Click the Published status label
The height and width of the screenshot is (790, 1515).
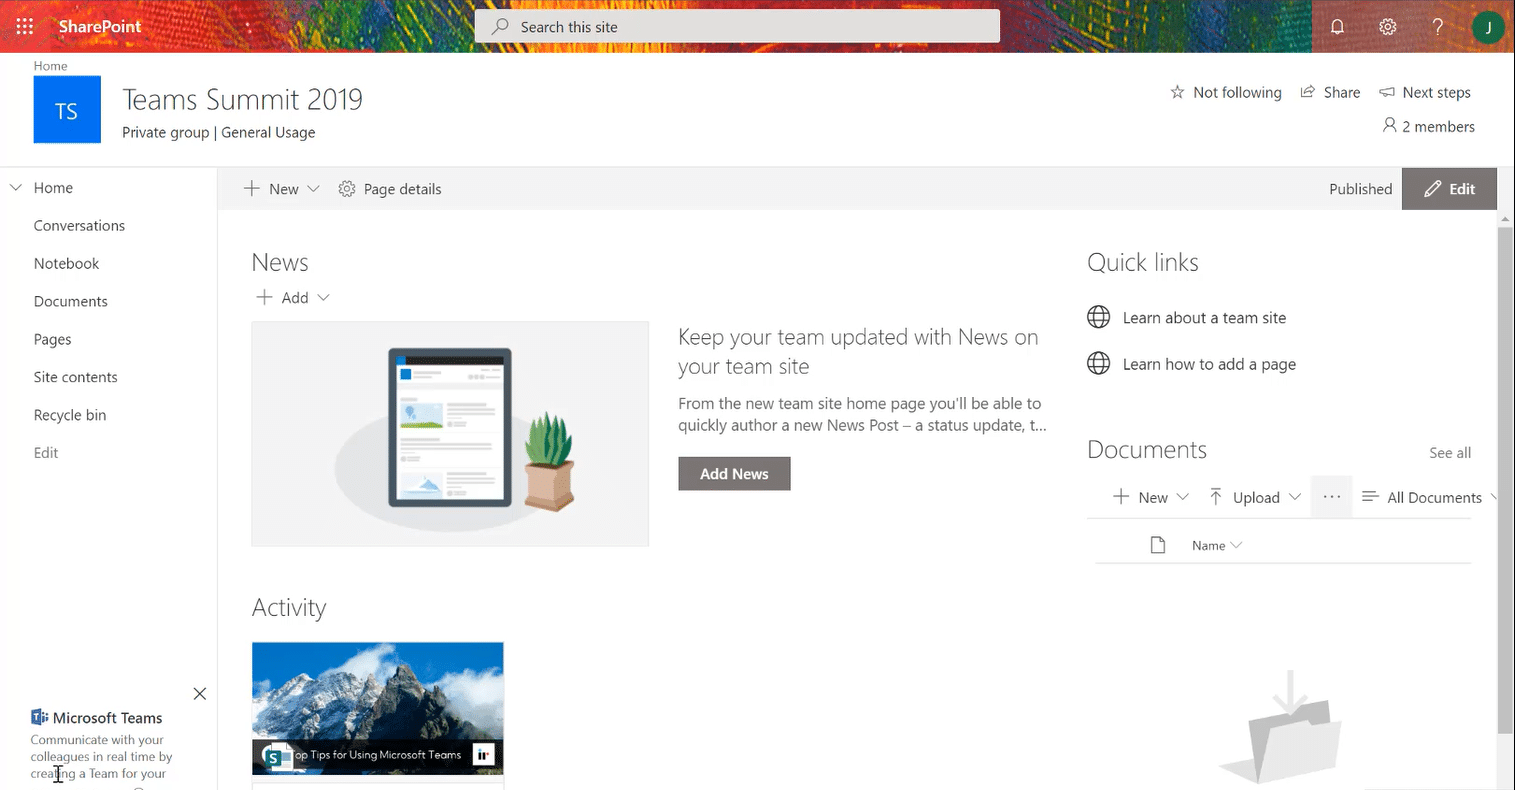coord(1360,189)
